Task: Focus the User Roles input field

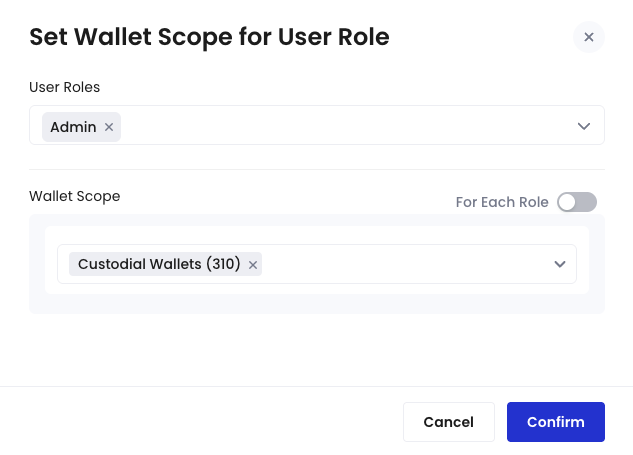Action: [340, 126]
